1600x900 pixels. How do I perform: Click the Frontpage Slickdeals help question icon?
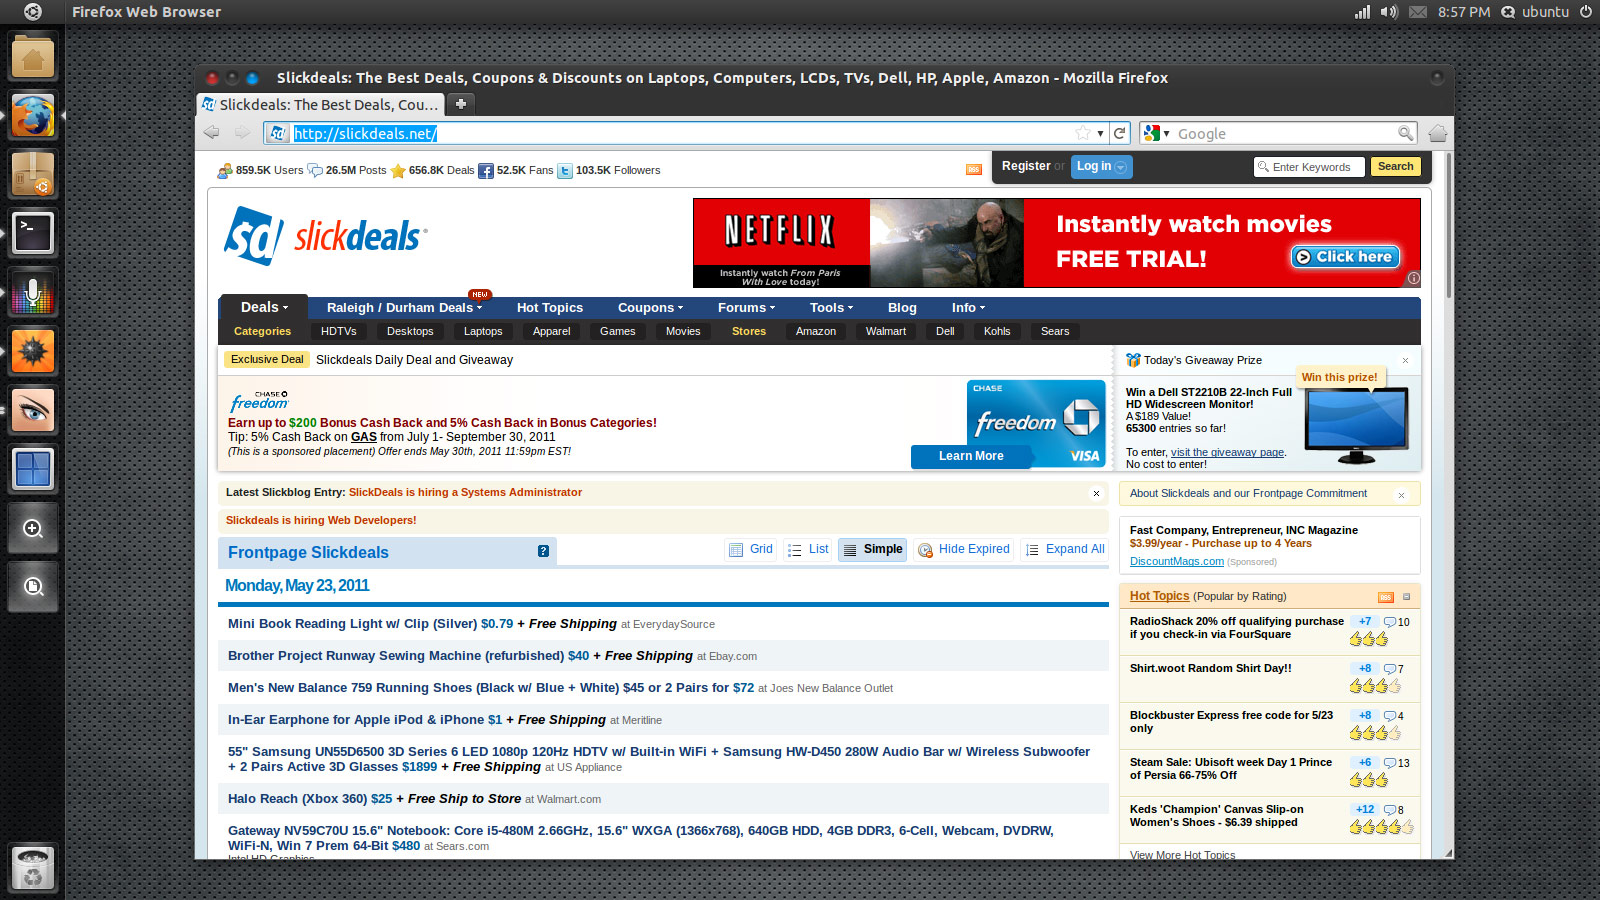coord(543,551)
